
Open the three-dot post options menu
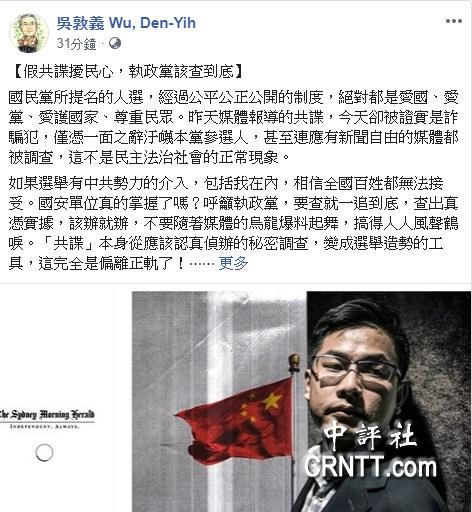(454, 21)
